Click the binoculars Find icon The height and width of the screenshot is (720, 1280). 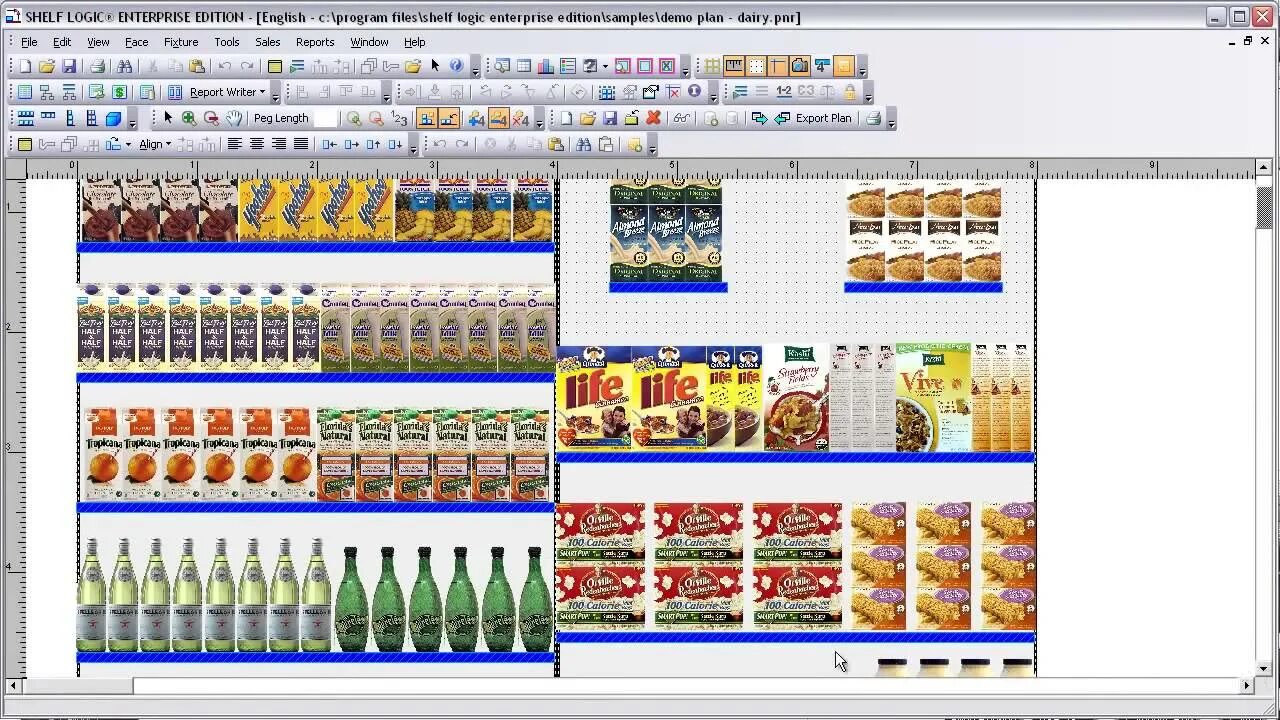pos(126,66)
